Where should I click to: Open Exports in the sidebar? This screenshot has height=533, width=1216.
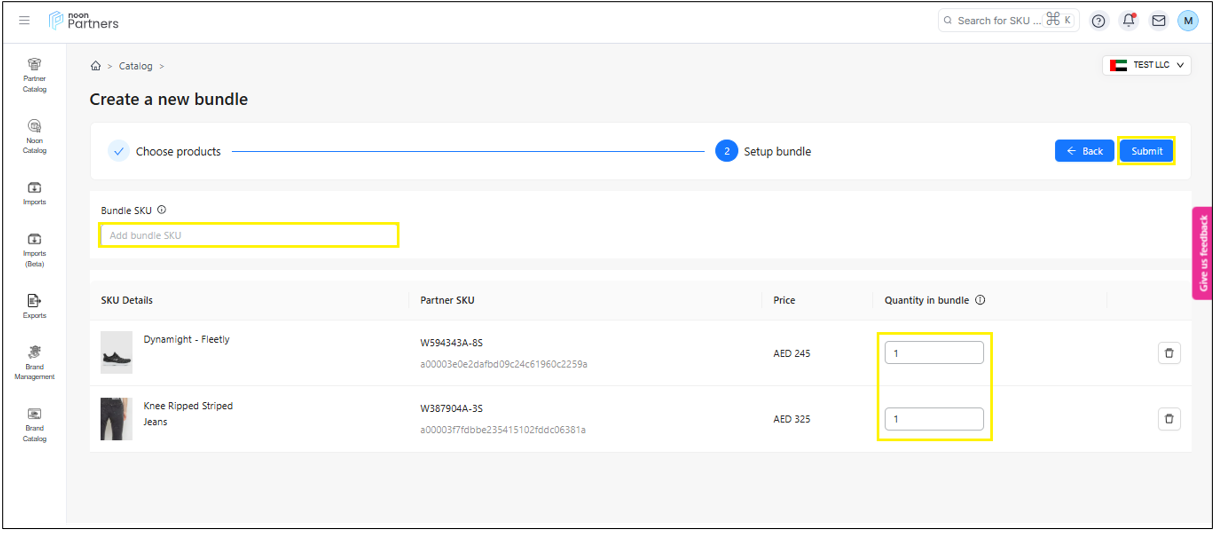[x=34, y=306]
